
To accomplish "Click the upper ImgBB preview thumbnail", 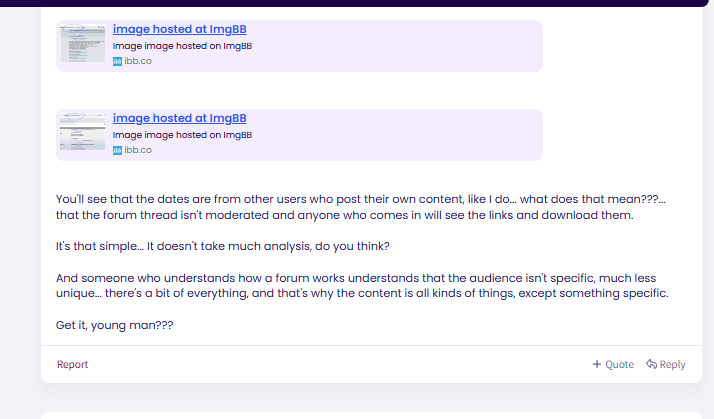I will (82, 43).
